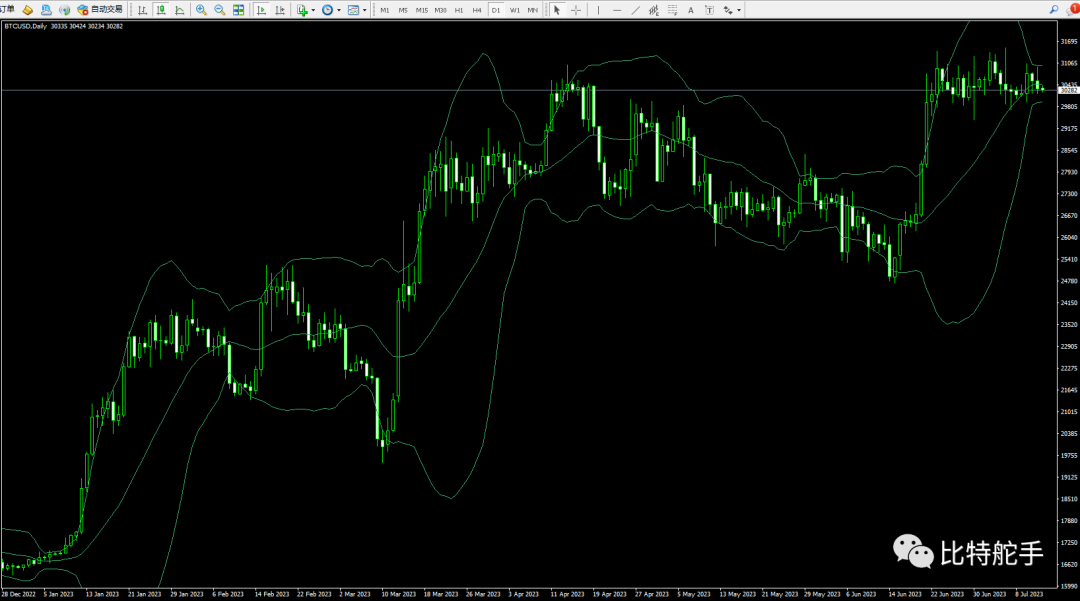Select D1 daily timeframe
1080x601 pixels.
(496, 10)
